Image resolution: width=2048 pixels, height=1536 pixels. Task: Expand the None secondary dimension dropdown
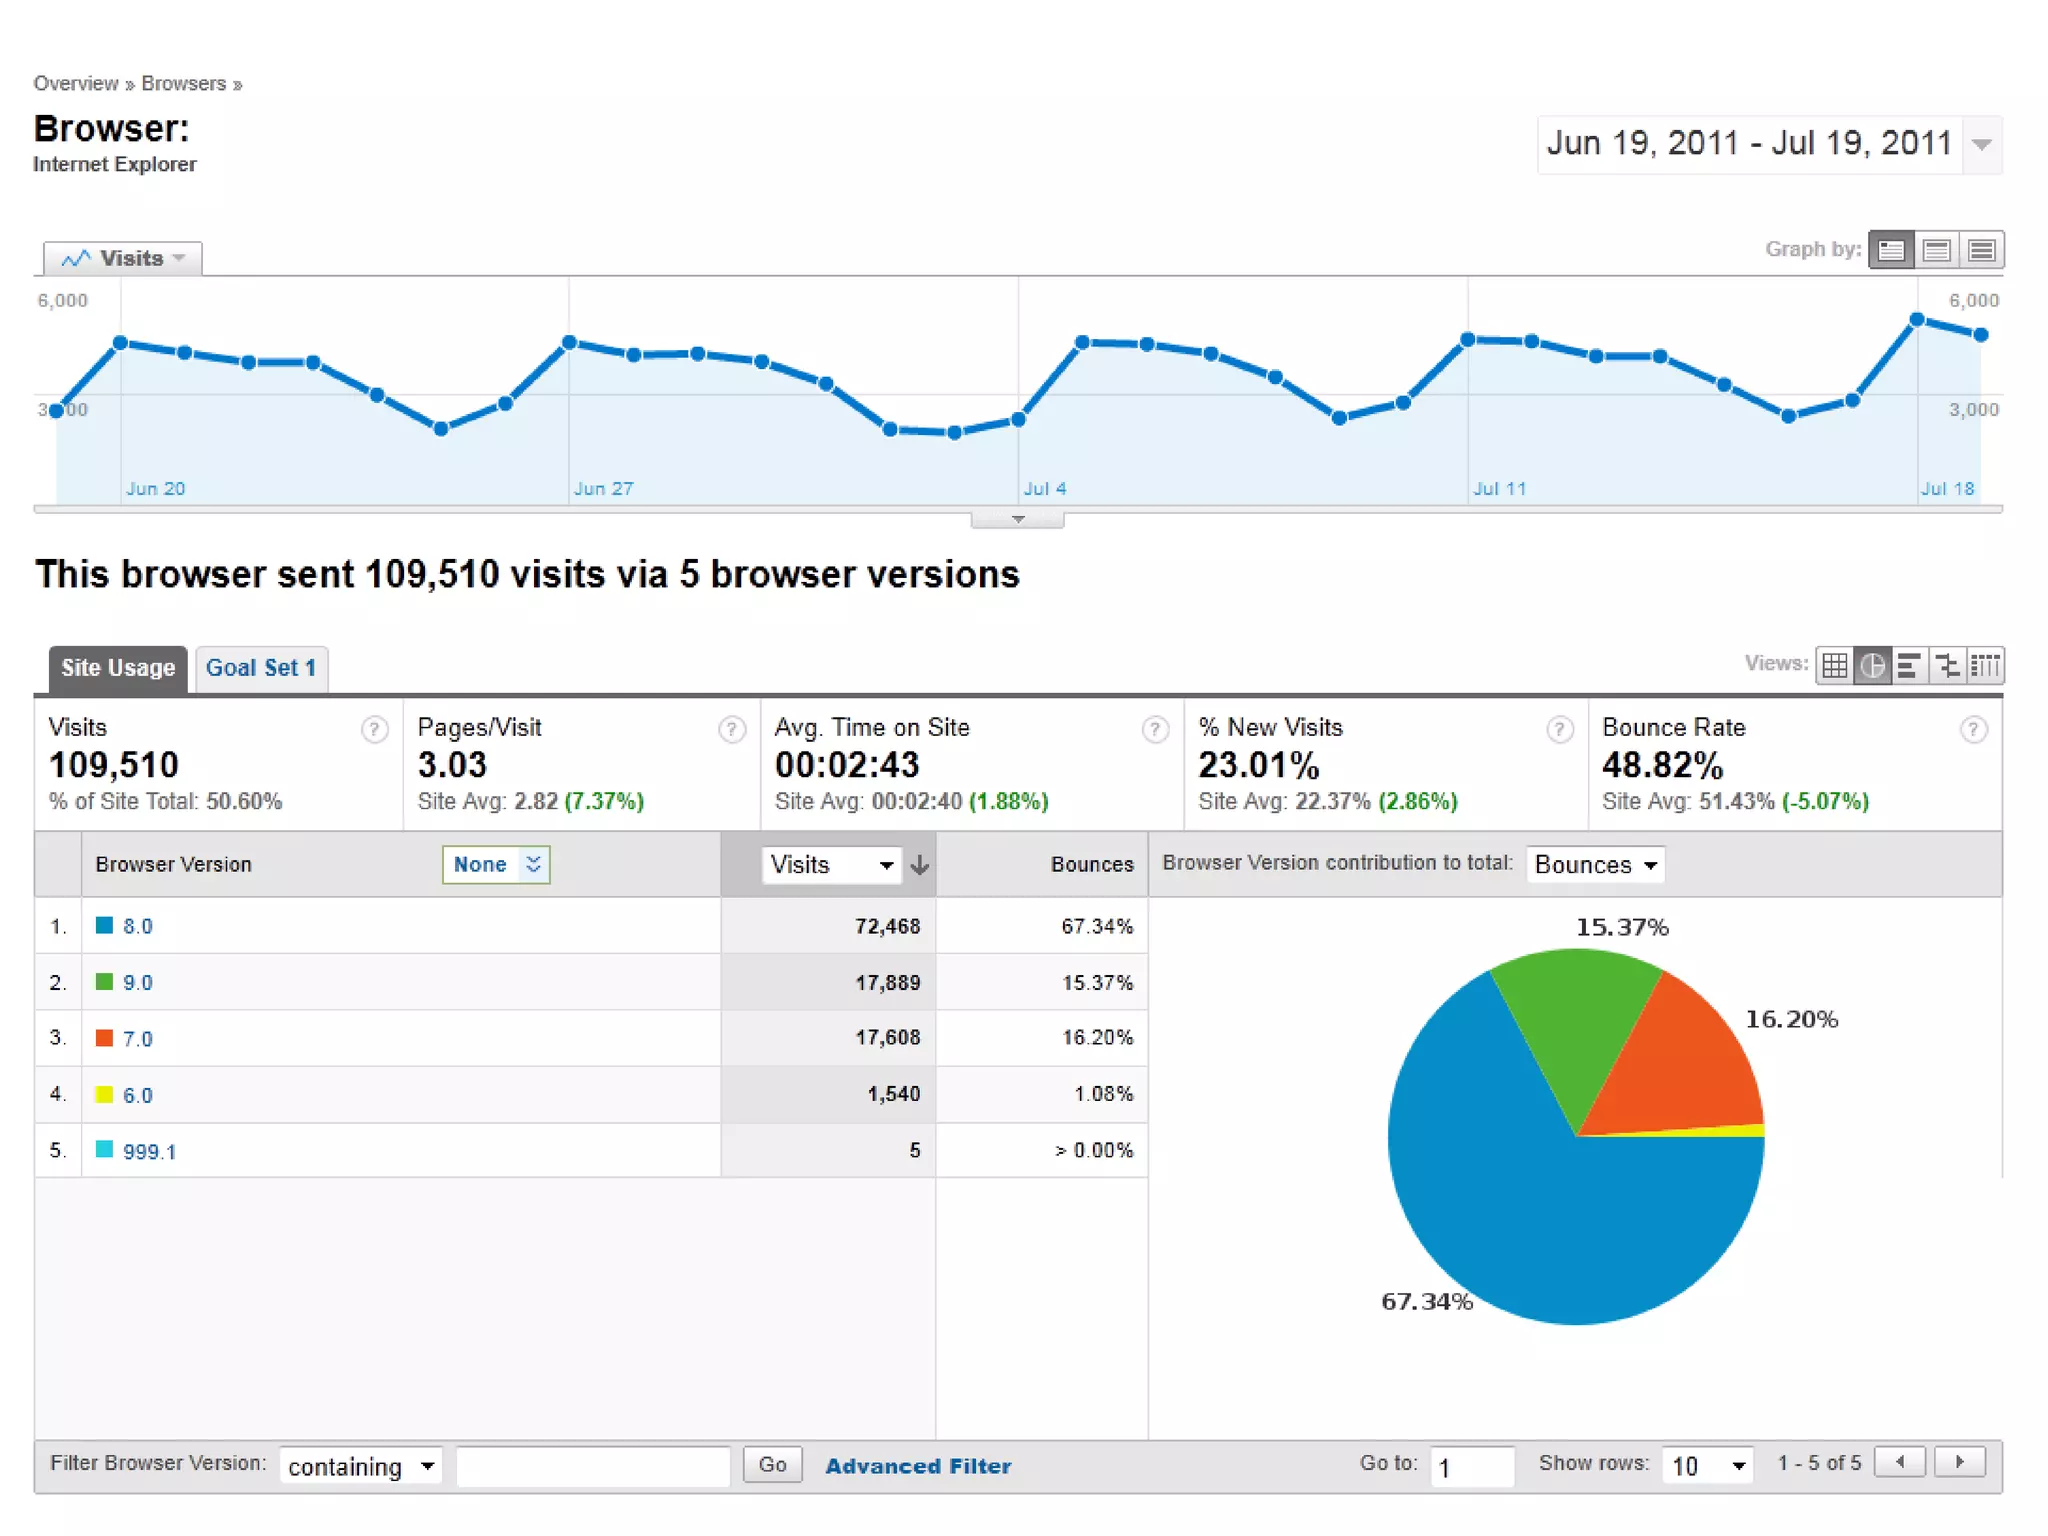(496, 865)
